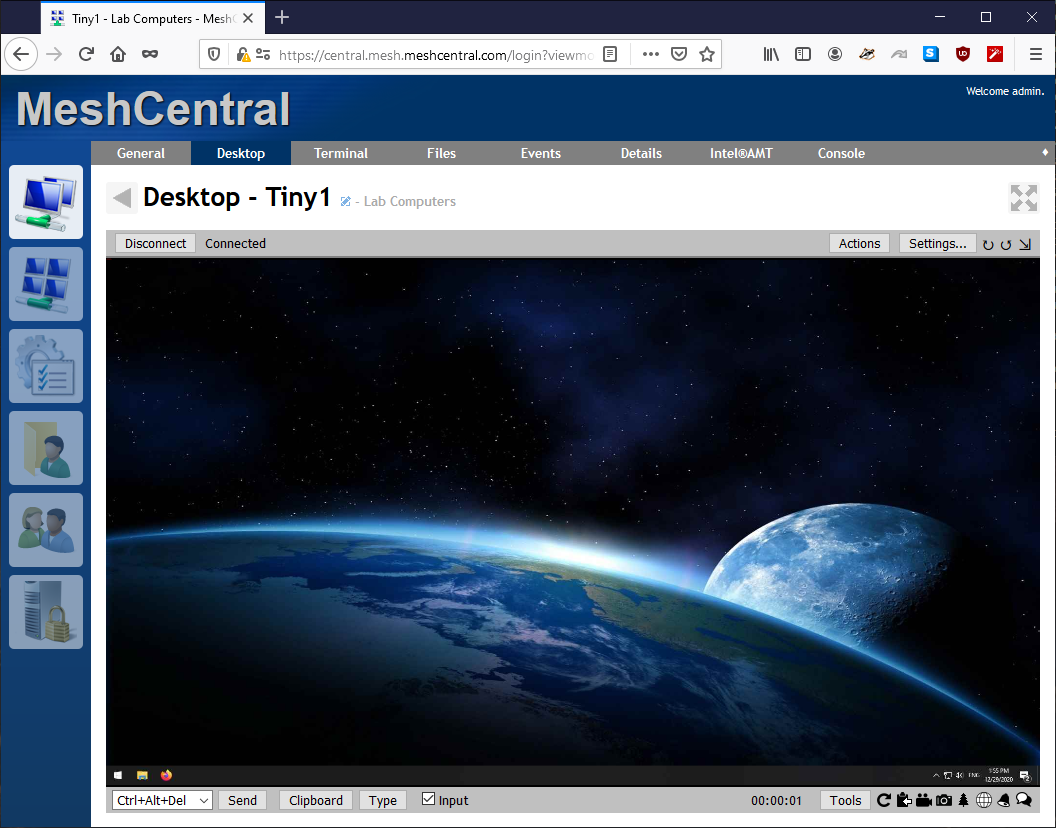
Task: Open the Ctrl+Alt+Del key combination dropdown
Action: coord(163,800)
